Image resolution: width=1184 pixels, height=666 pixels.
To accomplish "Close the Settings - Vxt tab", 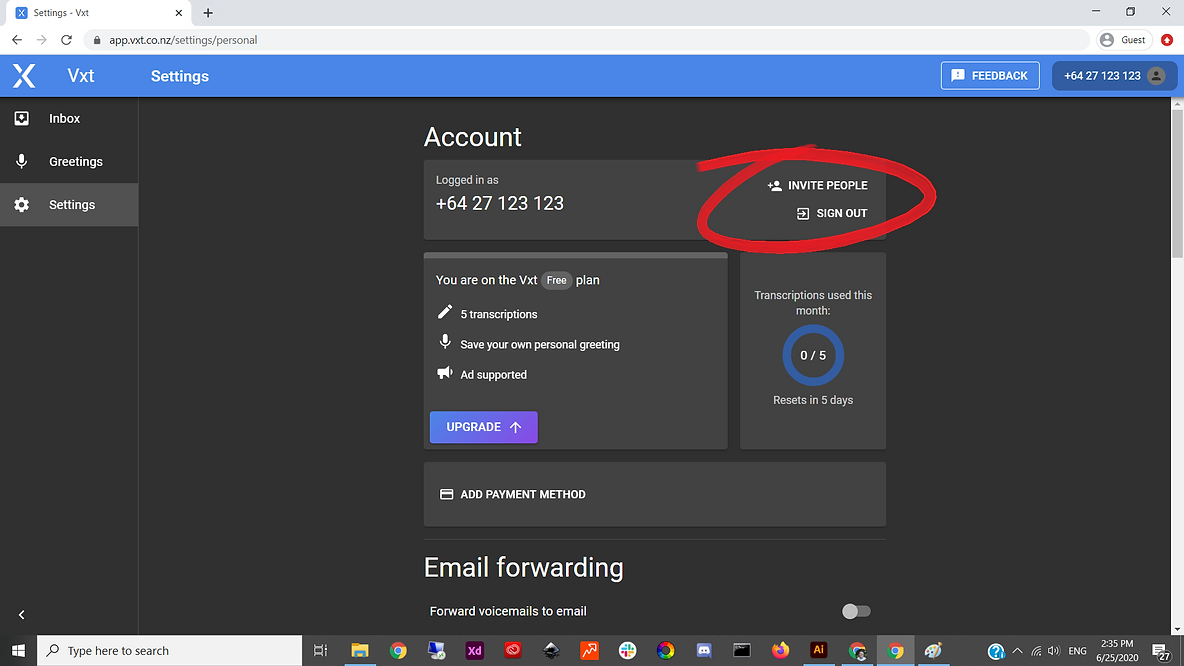I will 179,13.
